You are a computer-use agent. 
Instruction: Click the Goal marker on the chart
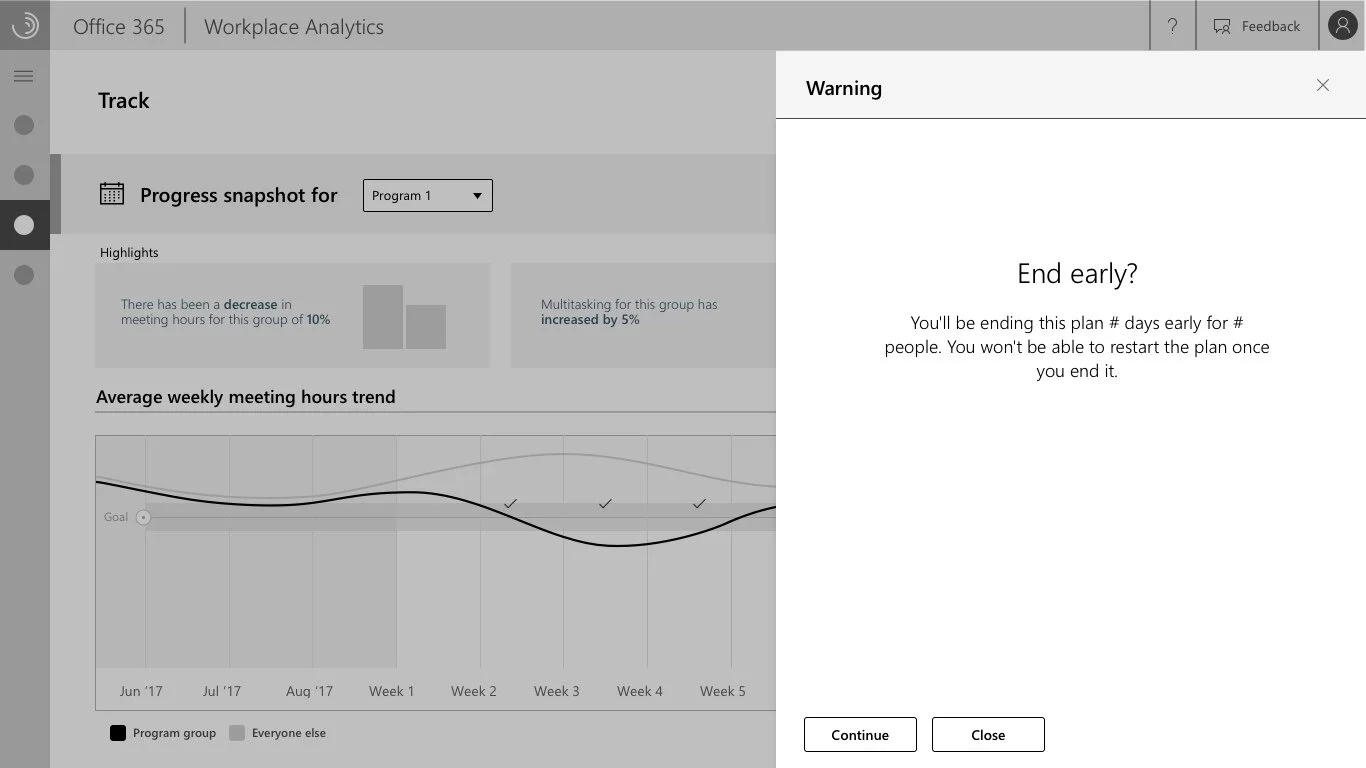point(143,517)
